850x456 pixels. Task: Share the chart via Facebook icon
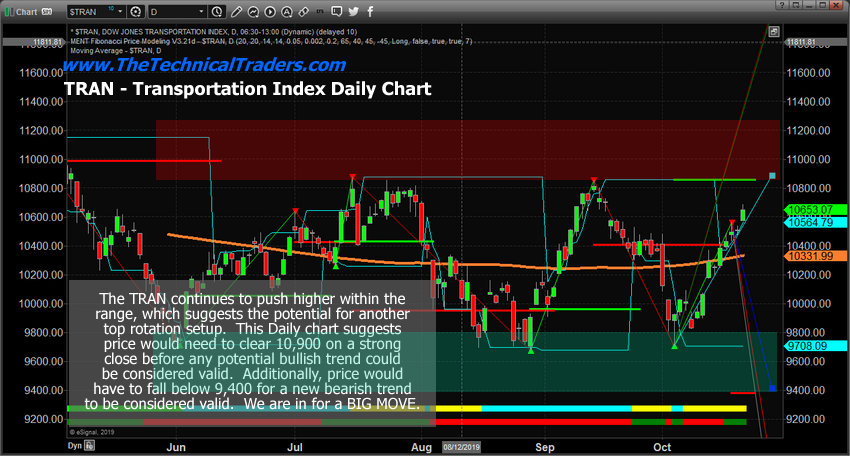tap(370, 11)
